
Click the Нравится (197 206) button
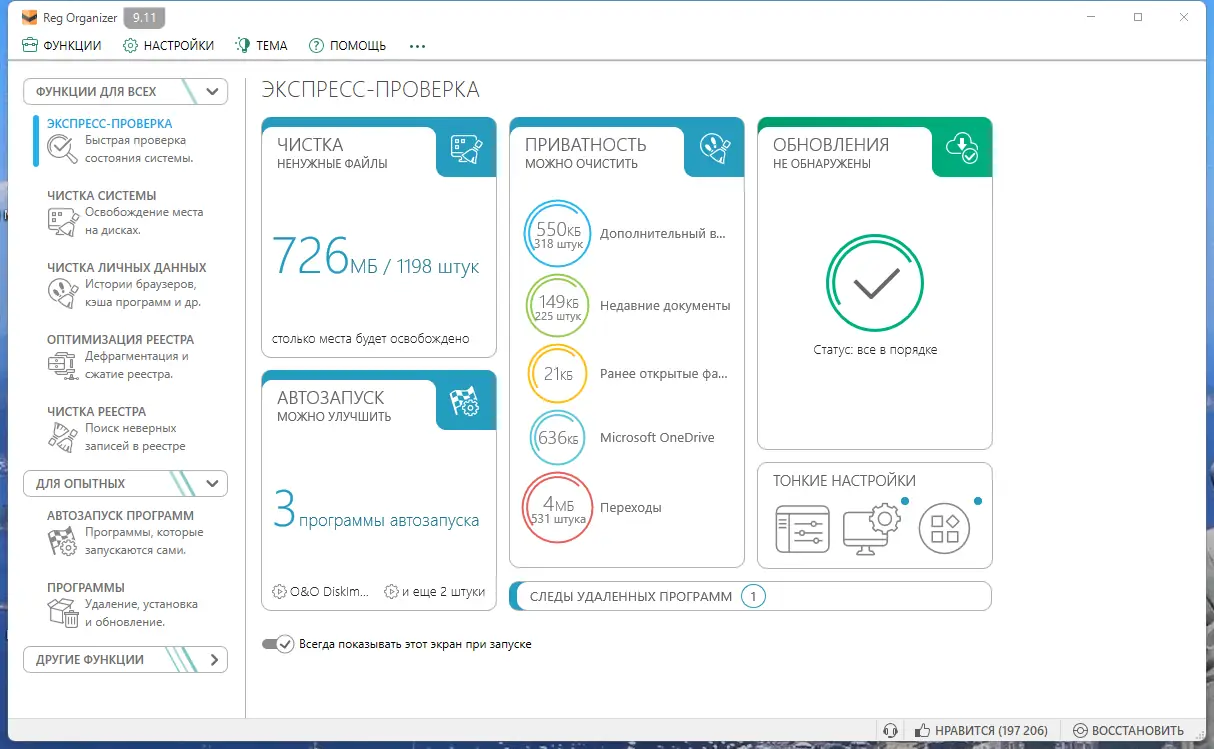981,731
